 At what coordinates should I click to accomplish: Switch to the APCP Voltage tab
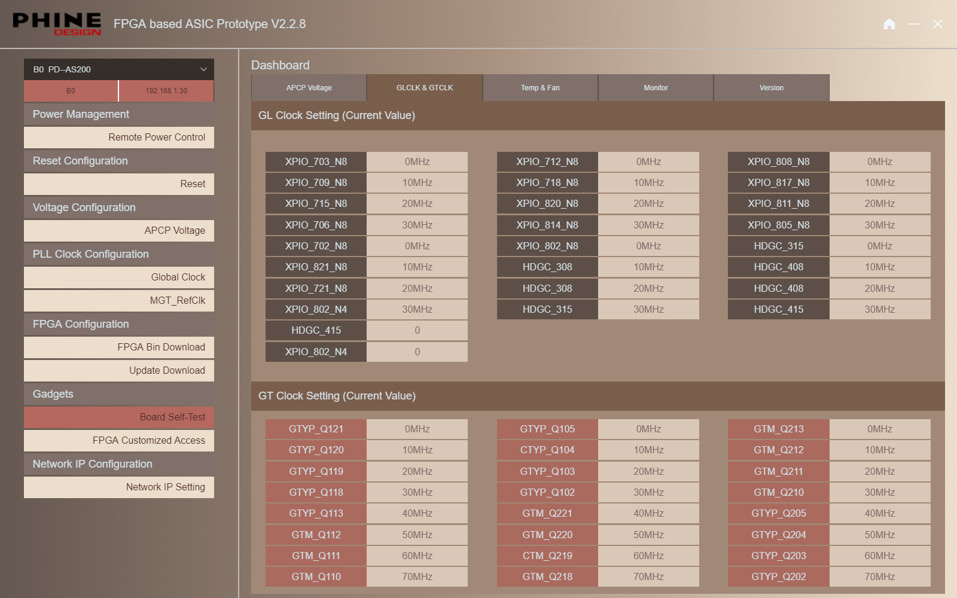[309, 88]
